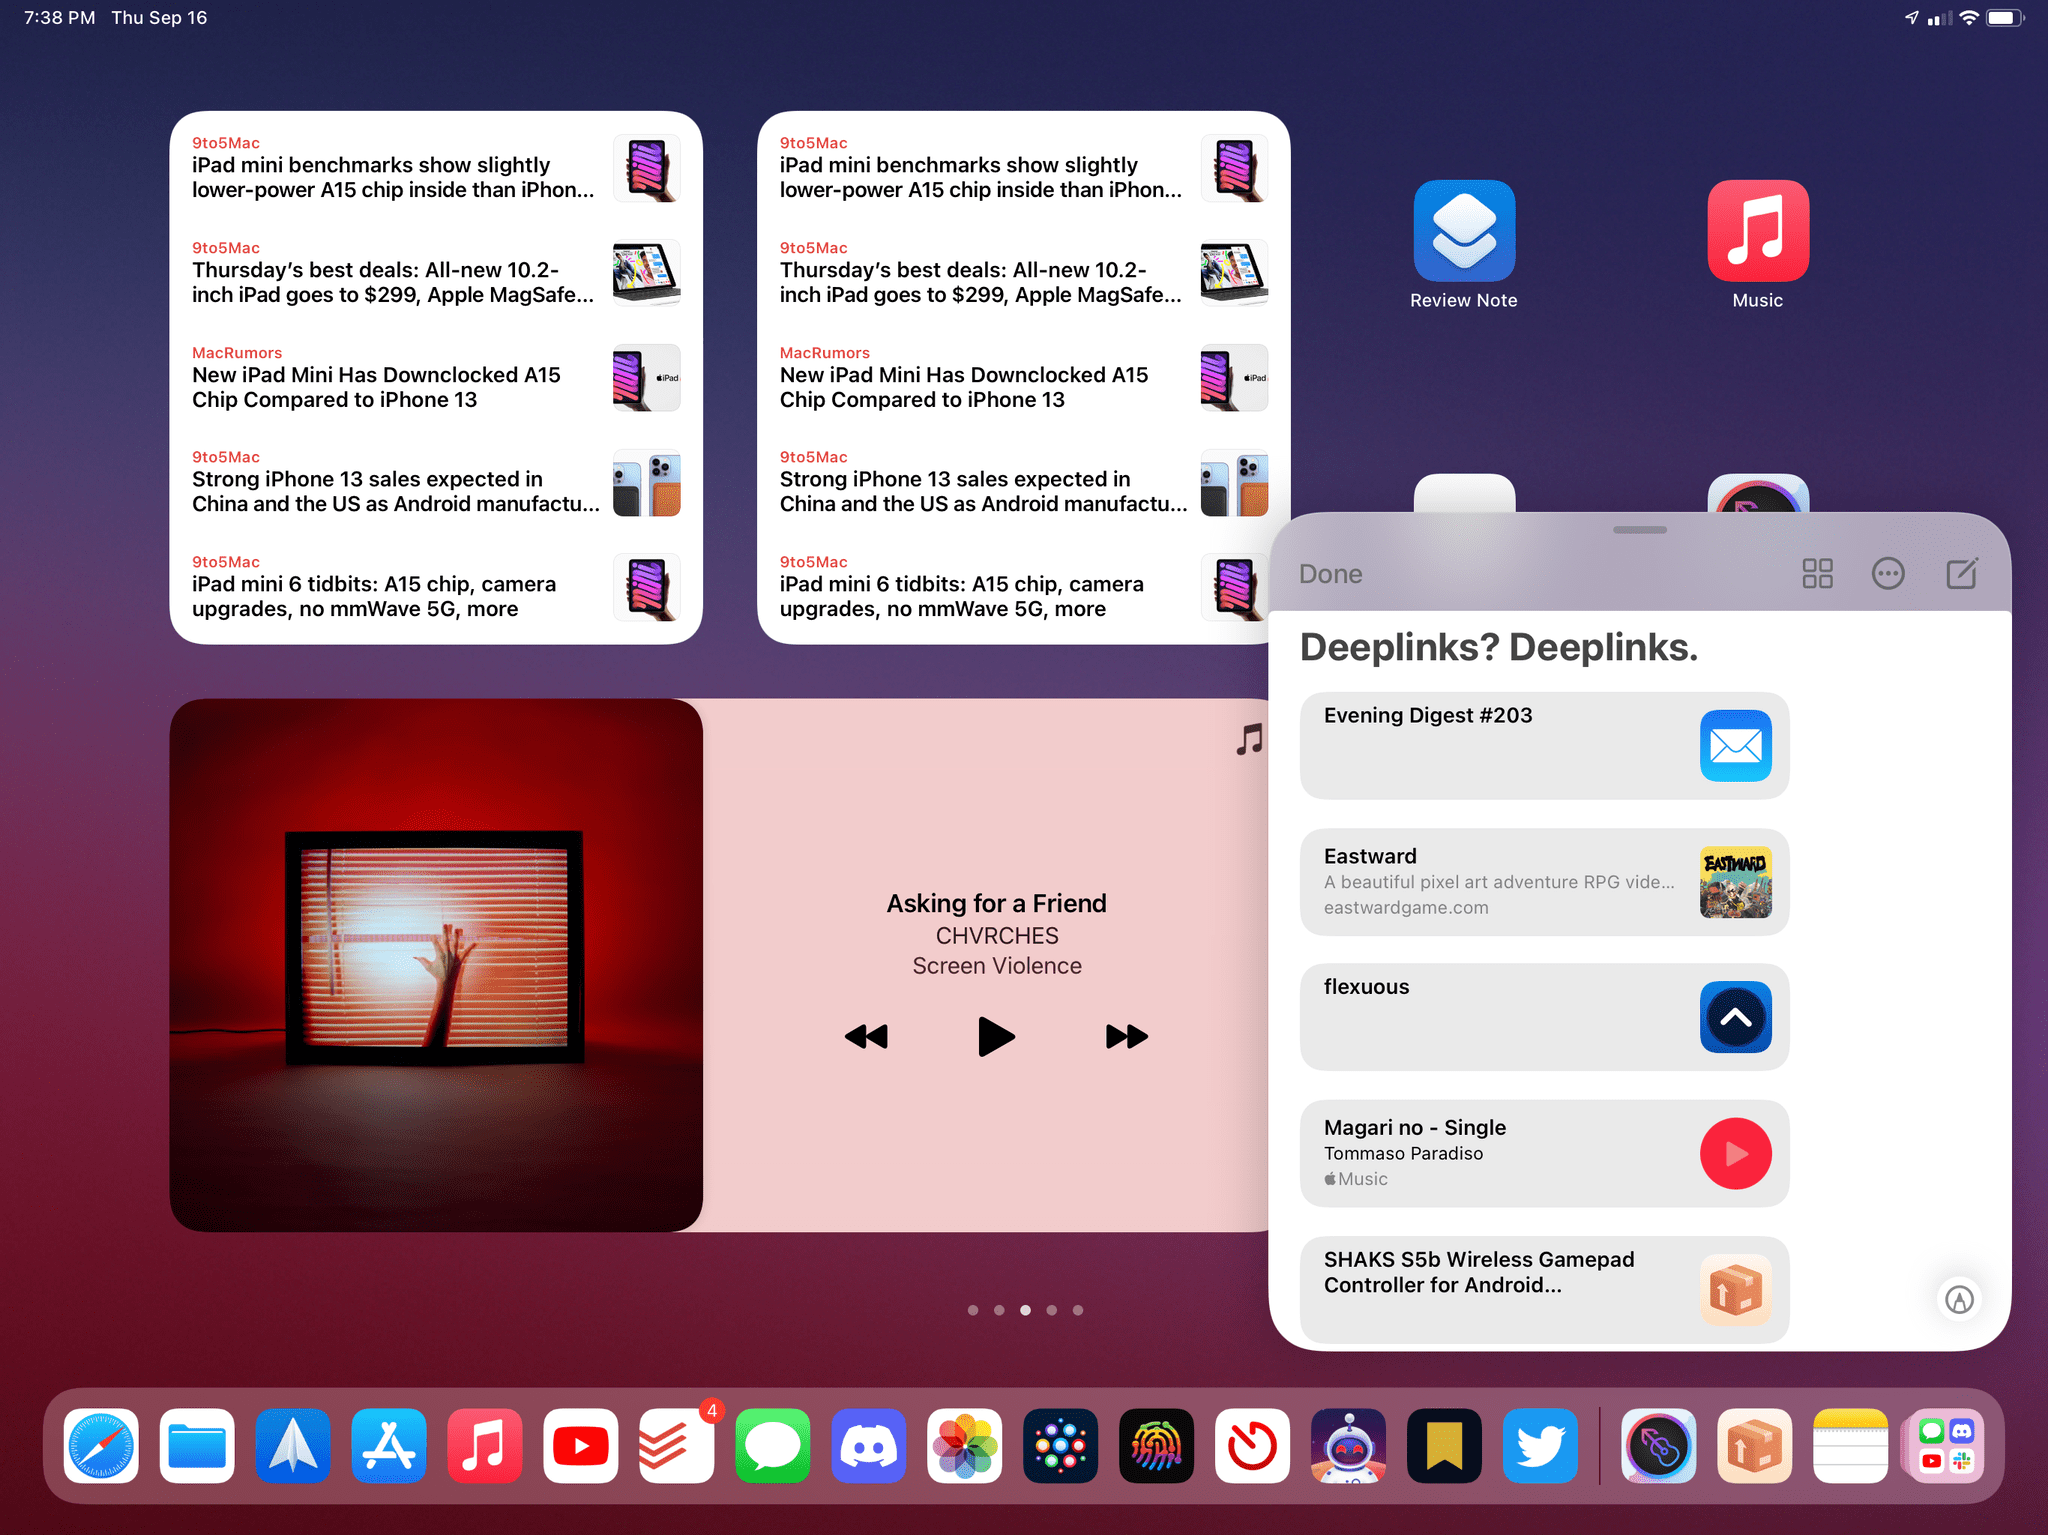Open right widget Strong iPhone 13 sales article
2048x1535 pixels.
tap(1024, 482)
